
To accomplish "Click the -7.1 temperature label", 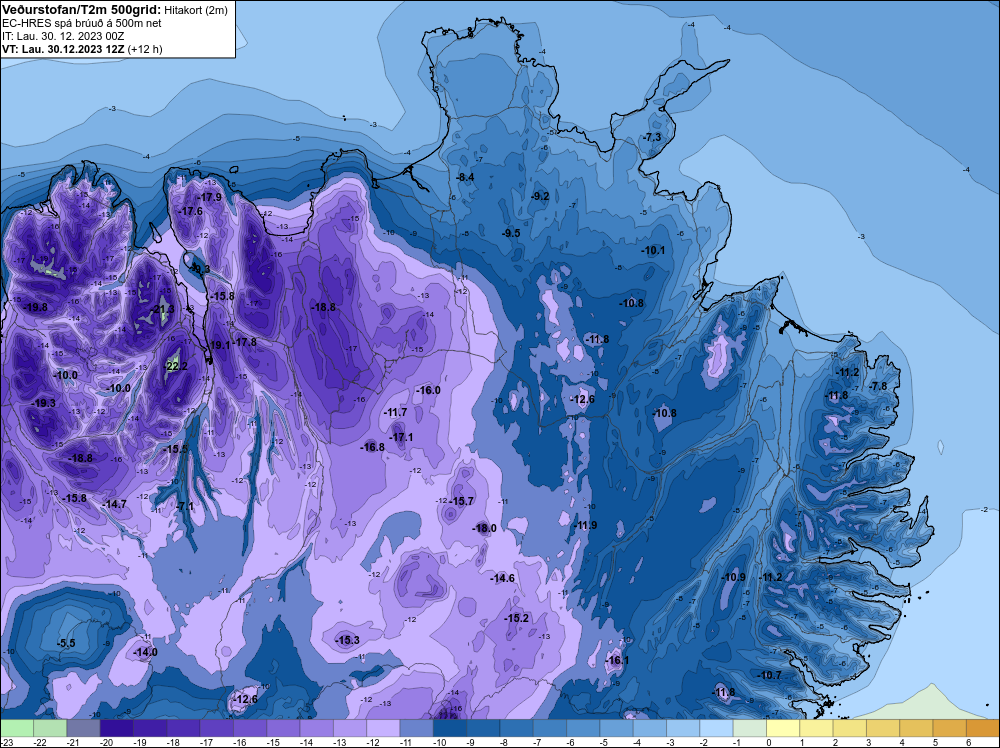I will pyautogui.click(x=185, y=506).
